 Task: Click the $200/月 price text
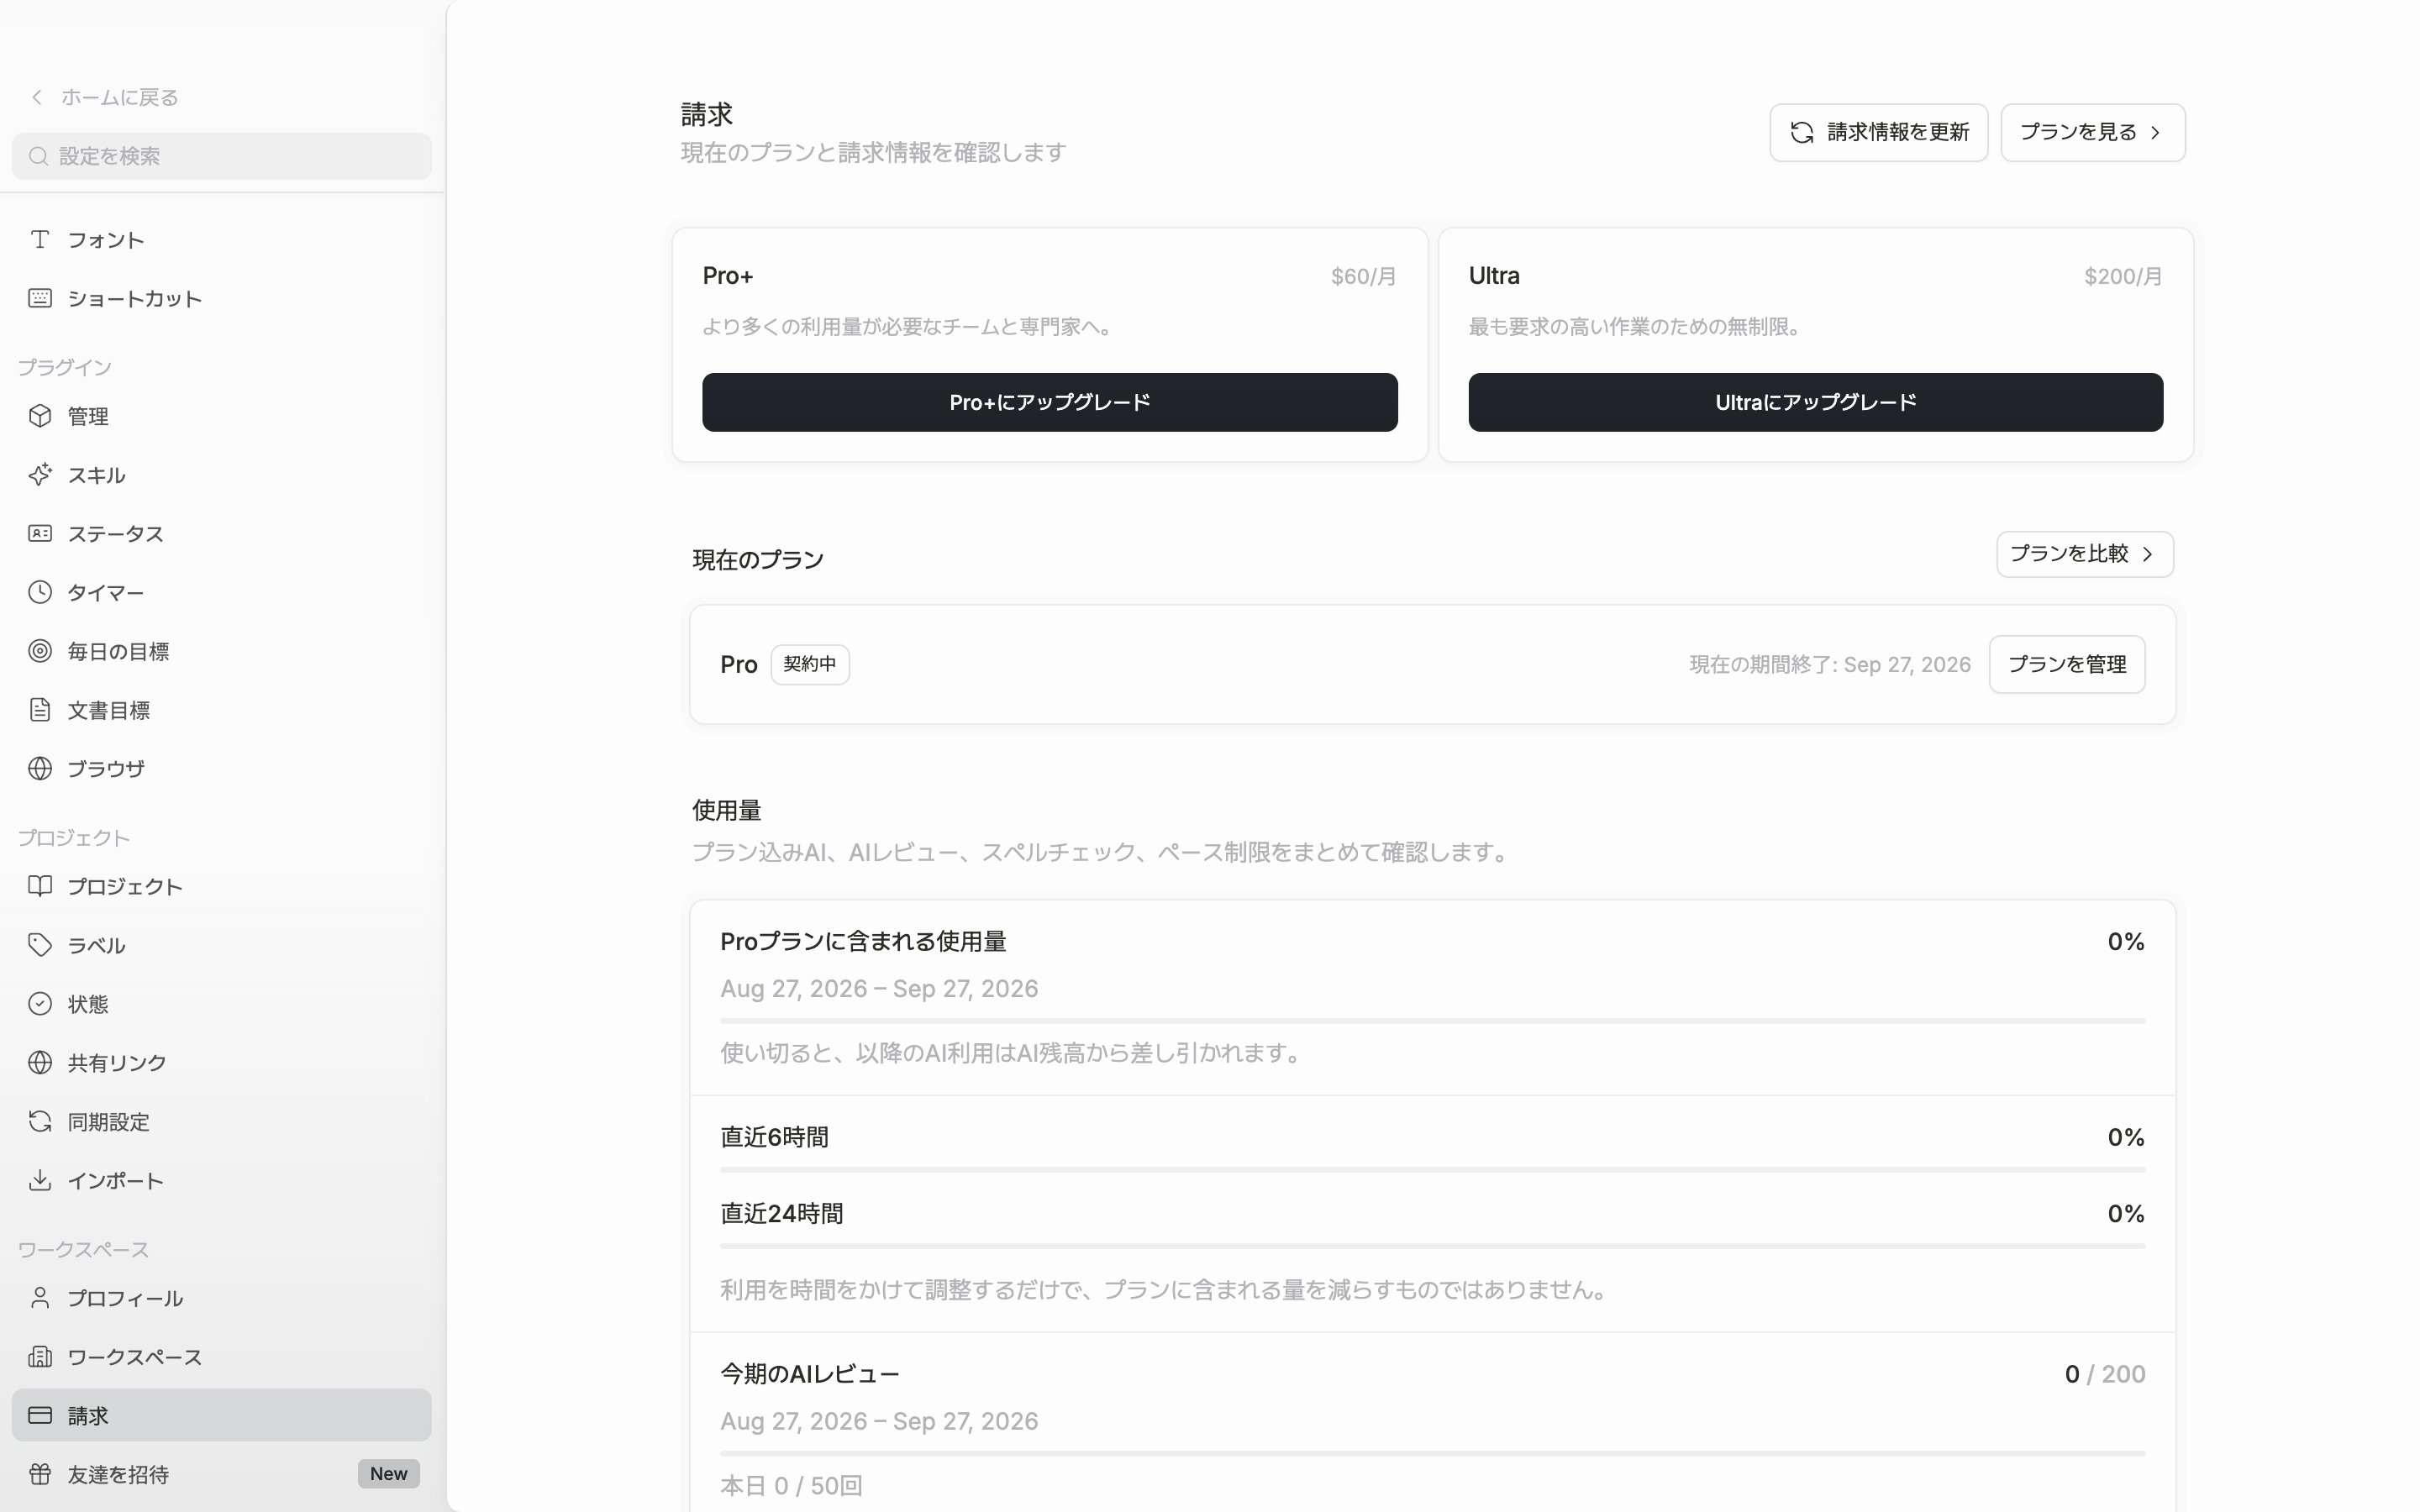pos(2123,277)
